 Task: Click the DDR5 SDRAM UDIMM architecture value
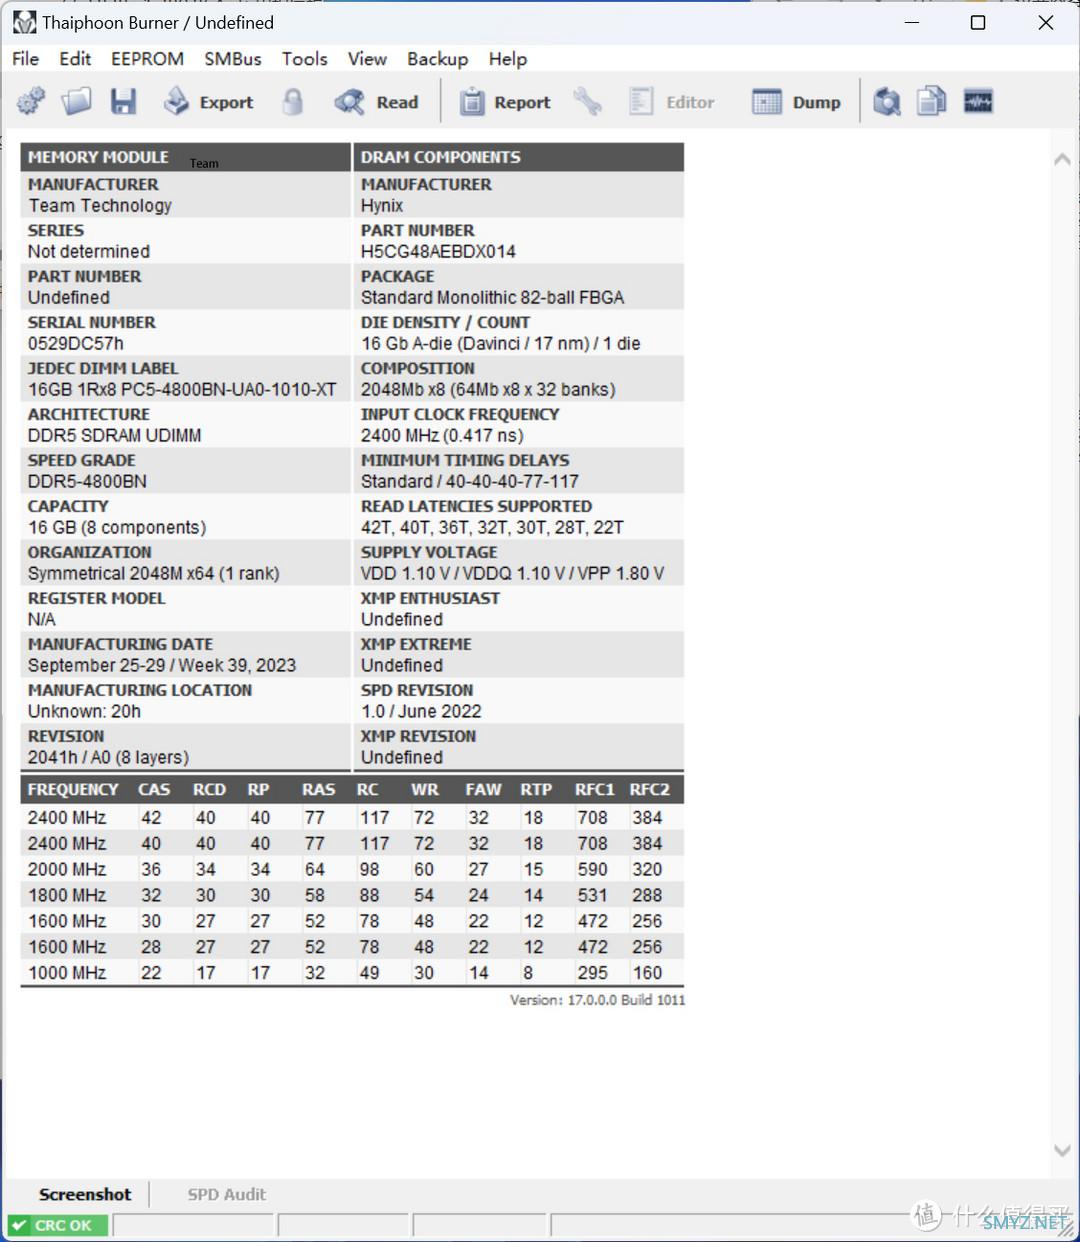[x=115, y=436]
